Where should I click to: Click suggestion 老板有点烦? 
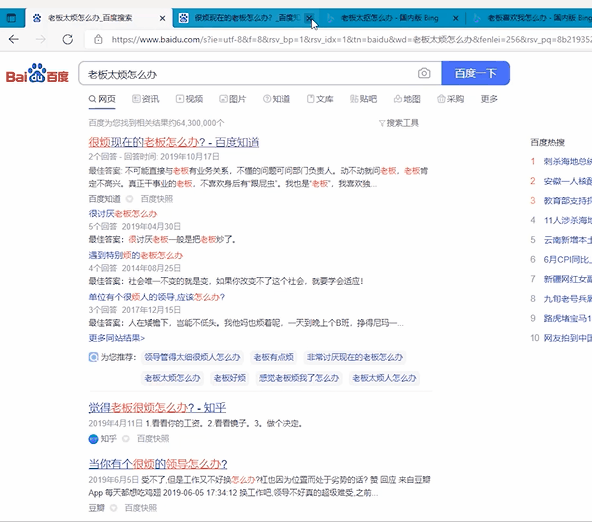coord(274,357)
